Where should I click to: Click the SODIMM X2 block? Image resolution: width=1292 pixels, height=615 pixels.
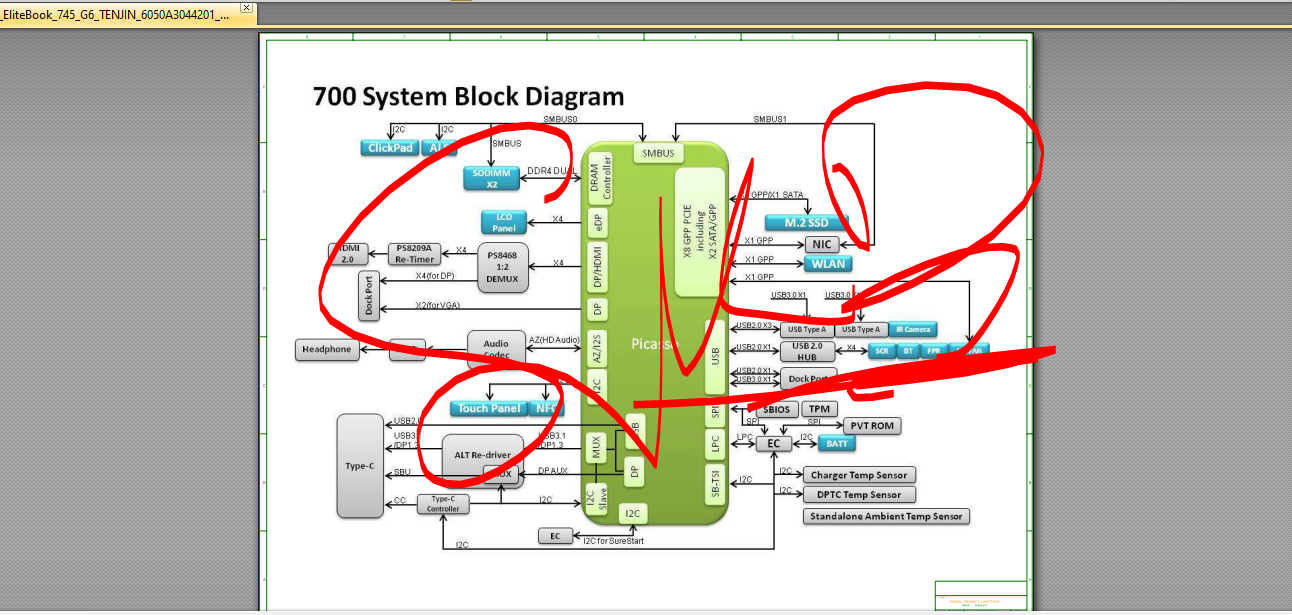pyautogui.click(x=491, y=178)
